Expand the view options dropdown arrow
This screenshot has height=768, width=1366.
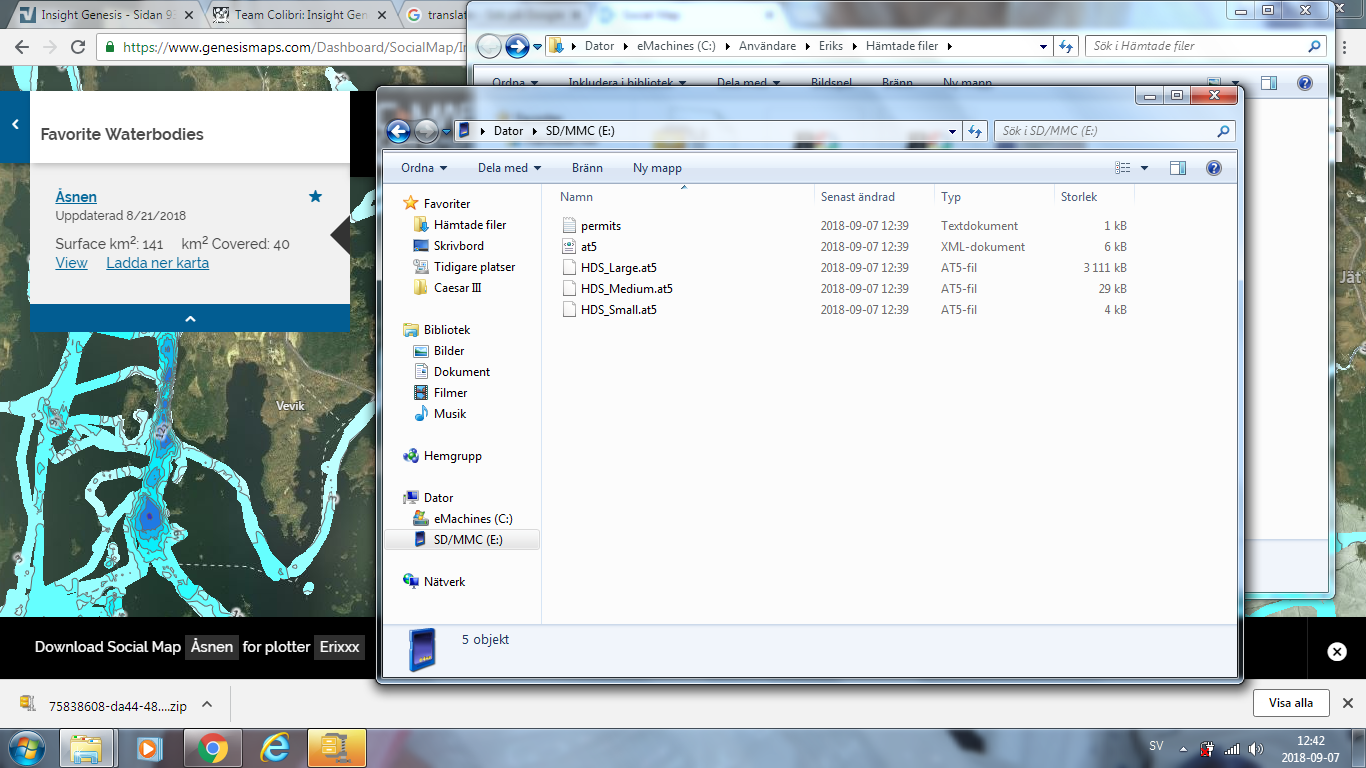[x=1144, y=168]
